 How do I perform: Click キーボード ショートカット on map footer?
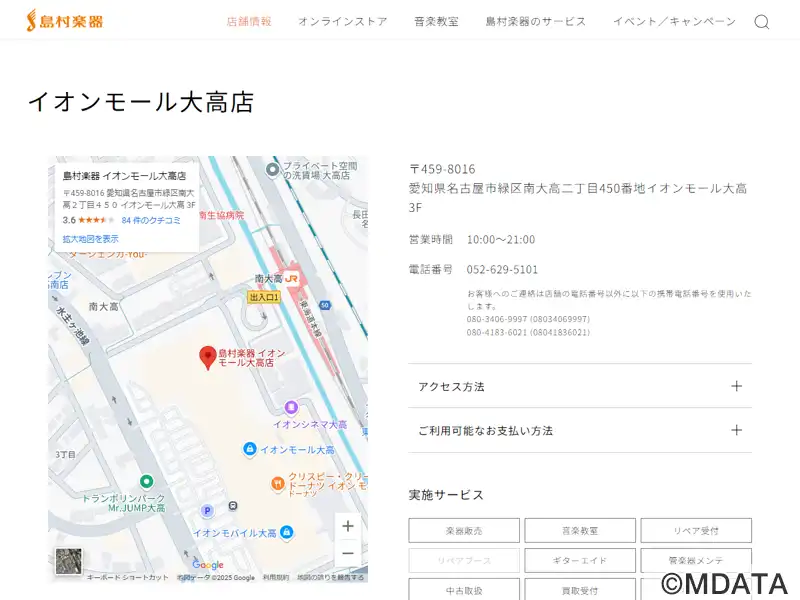(128, 578)
